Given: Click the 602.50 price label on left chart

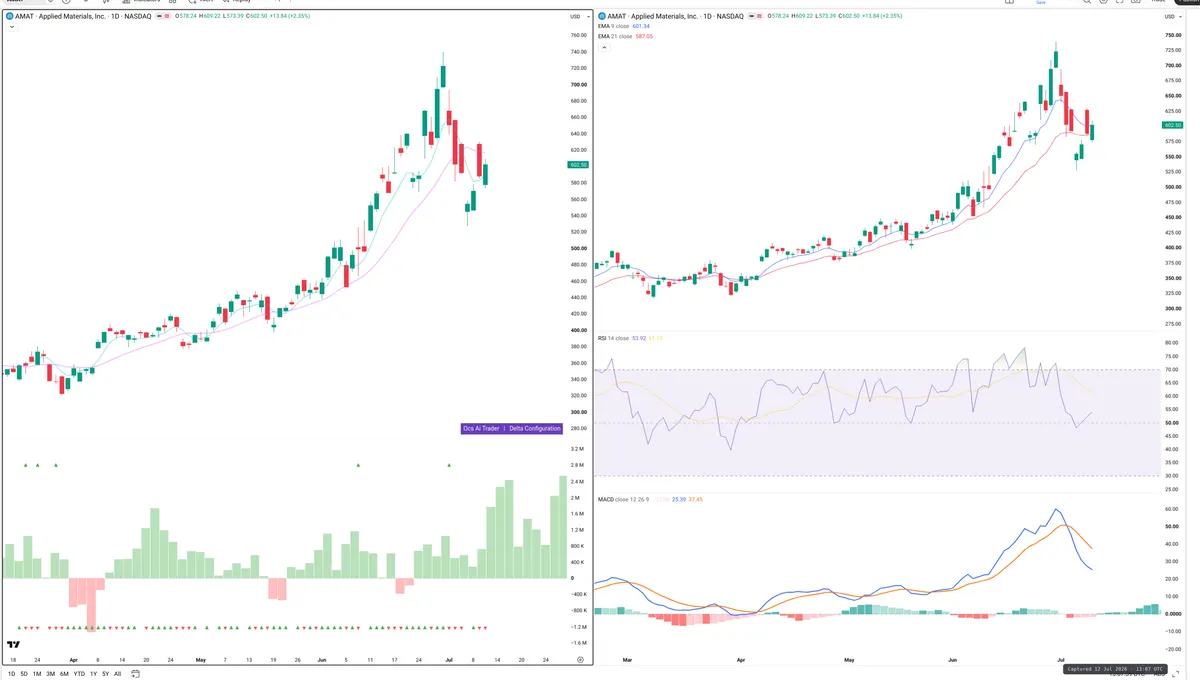Looking at the screenshot, I should click(578, 164).
